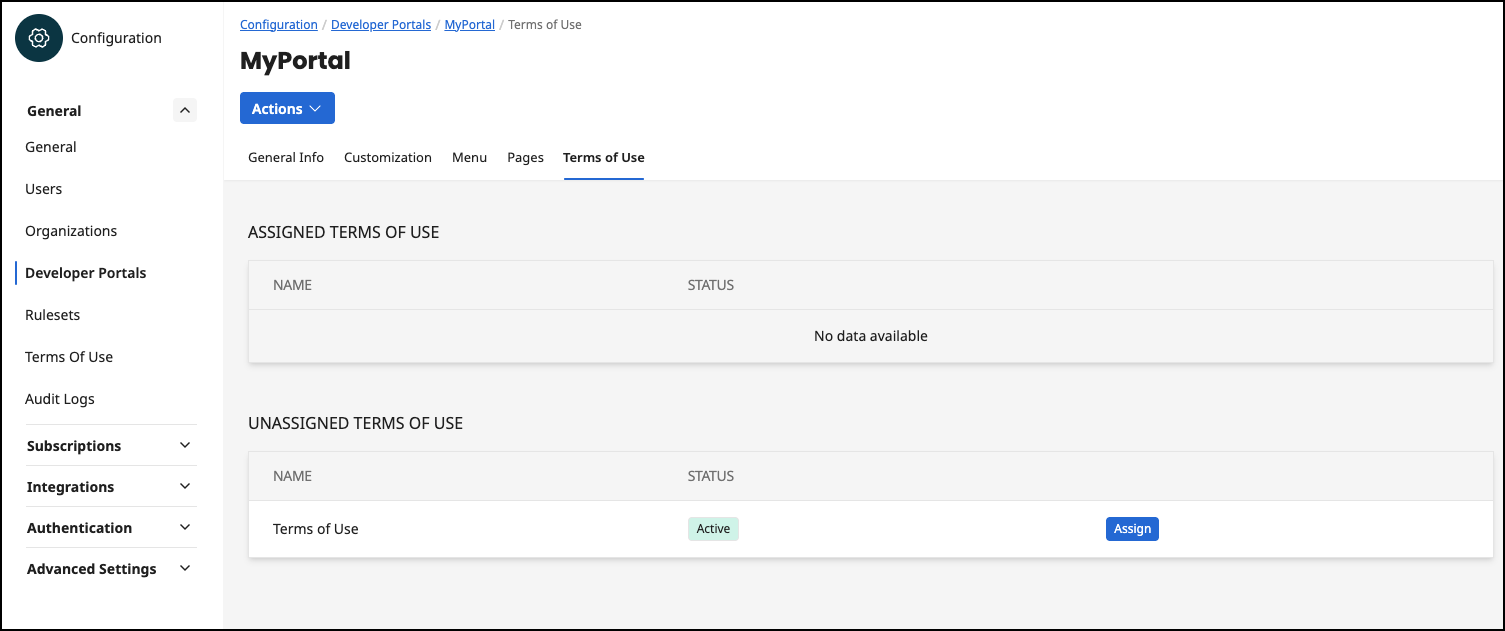Go to Rulesets configuration
This screenshot has width=1505, height=631.
pos(52,314)
